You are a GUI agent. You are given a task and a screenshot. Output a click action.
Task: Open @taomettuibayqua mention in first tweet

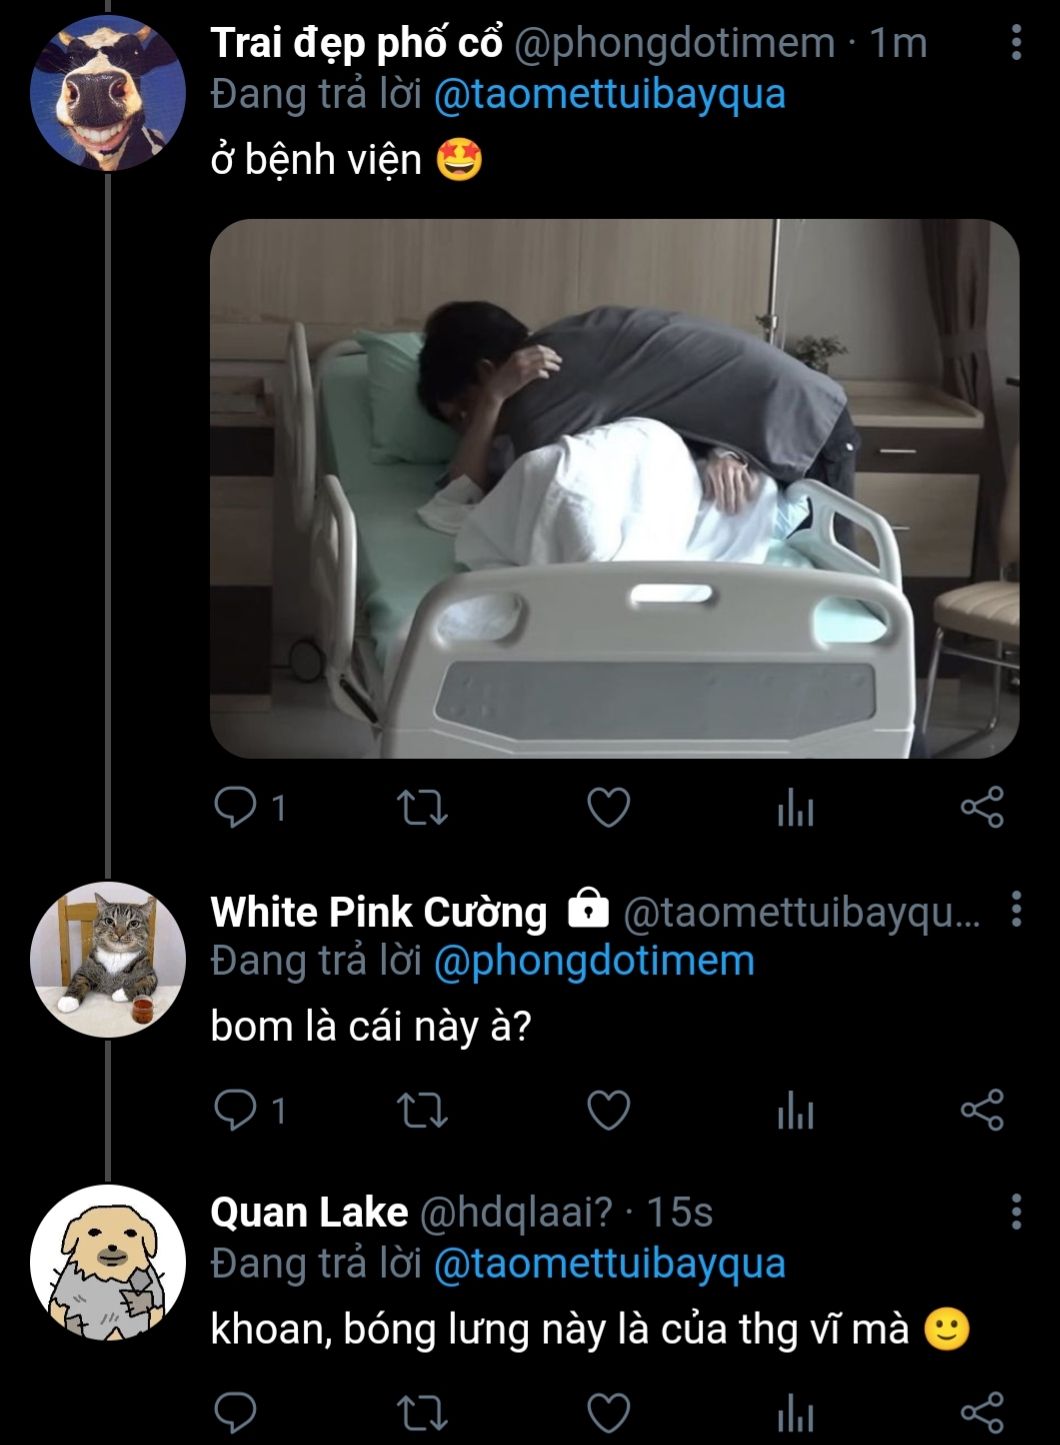click(x=609, y=95)
